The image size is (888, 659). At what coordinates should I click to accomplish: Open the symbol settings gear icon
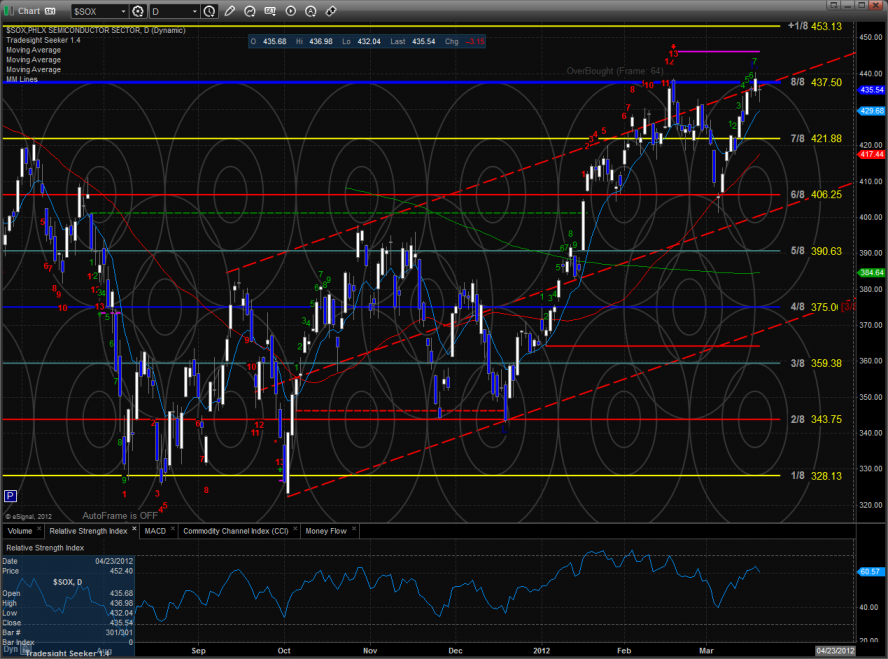(x=138, y=11)
